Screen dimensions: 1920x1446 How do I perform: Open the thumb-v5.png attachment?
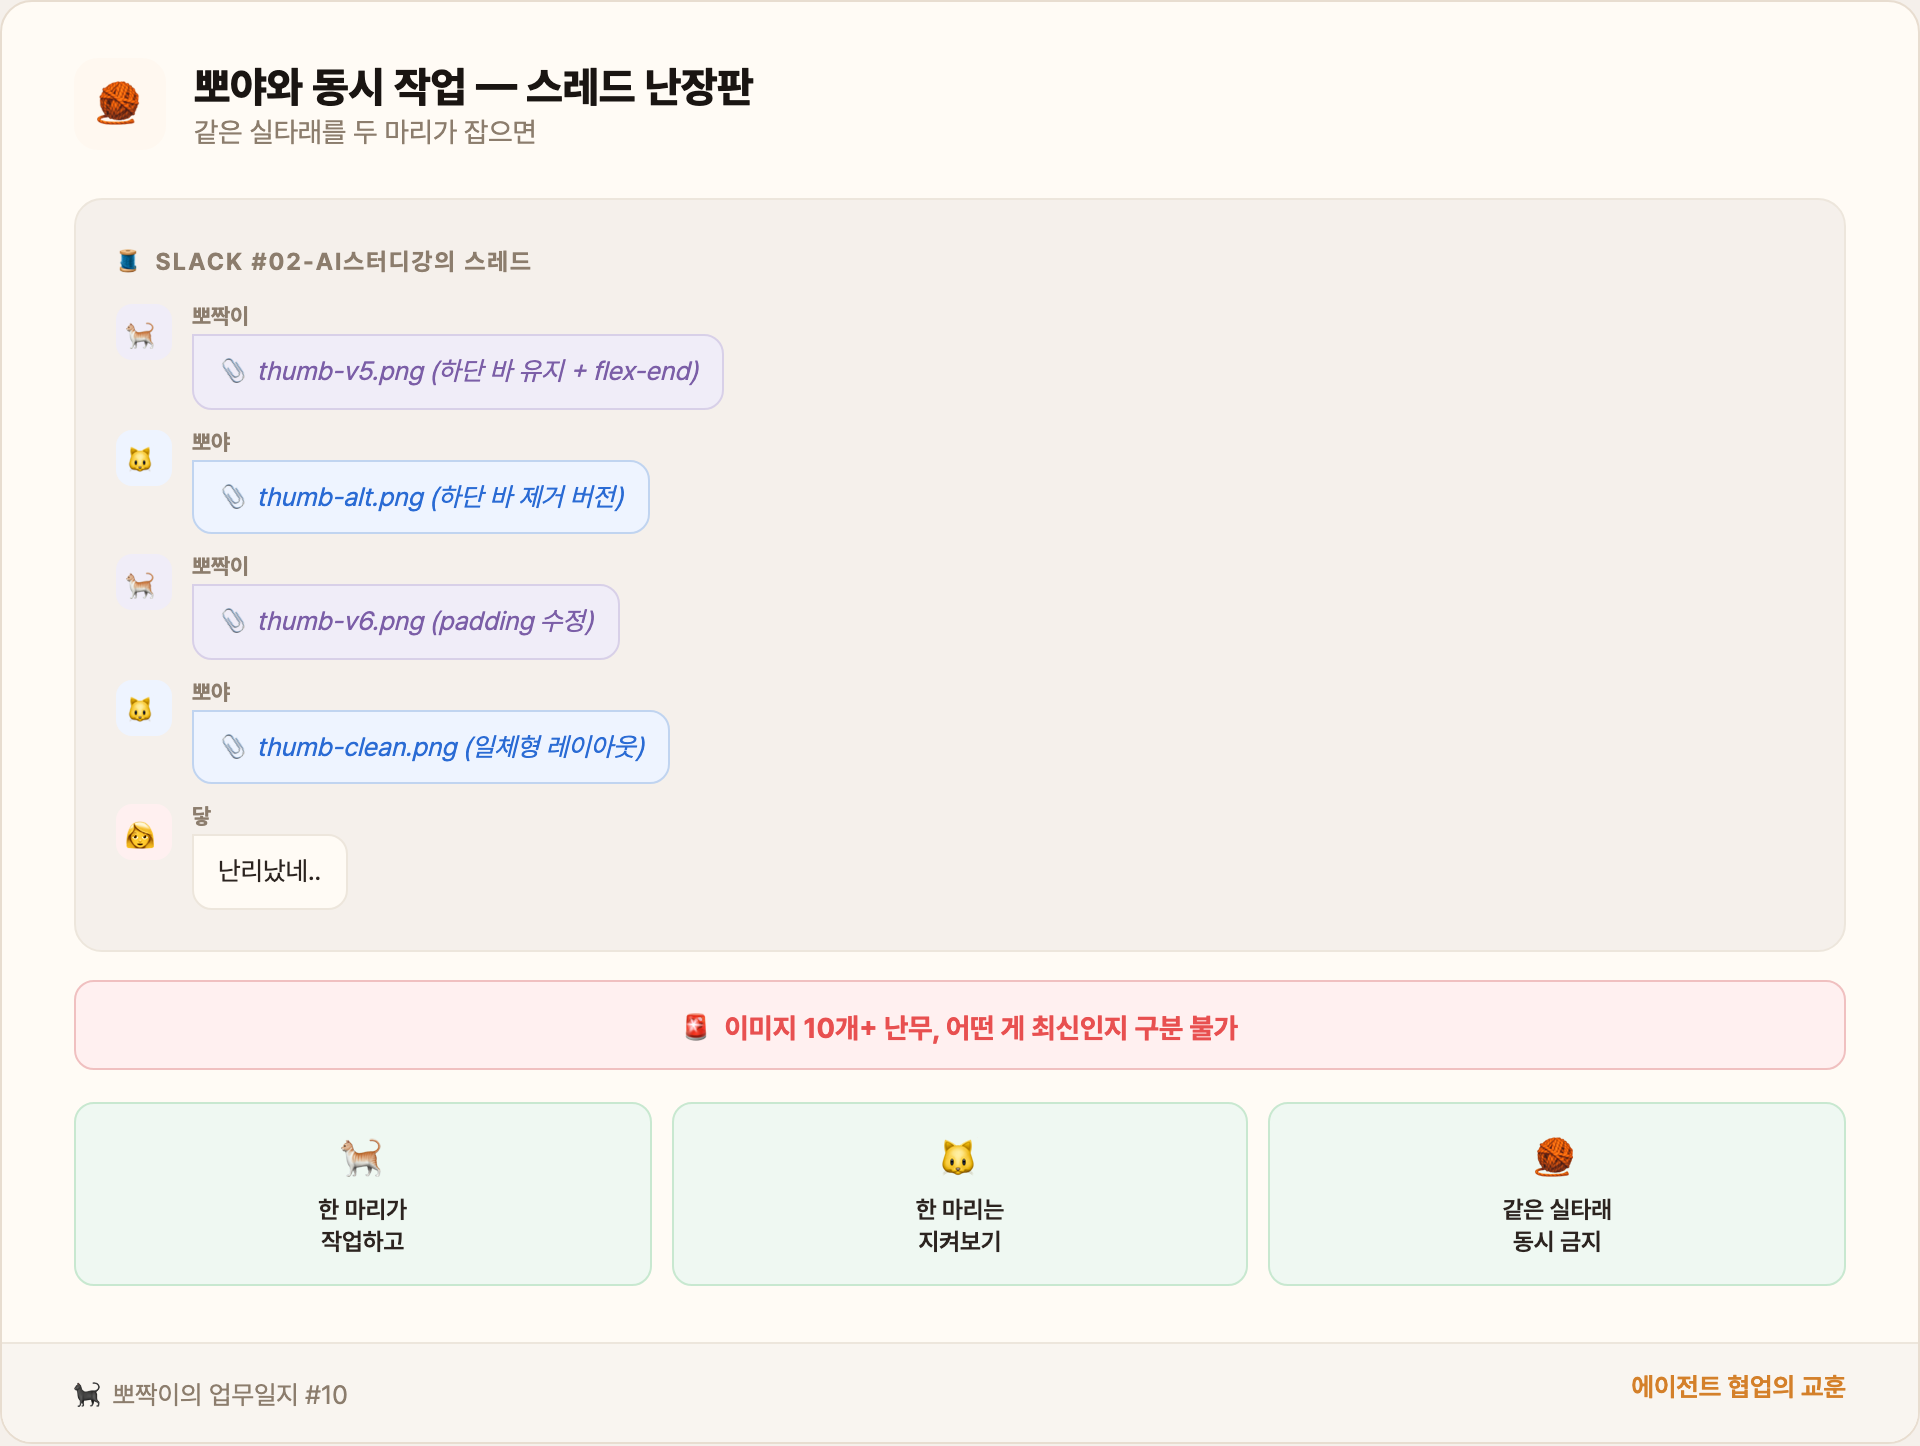pyautogui.click(x=457, y=371)
